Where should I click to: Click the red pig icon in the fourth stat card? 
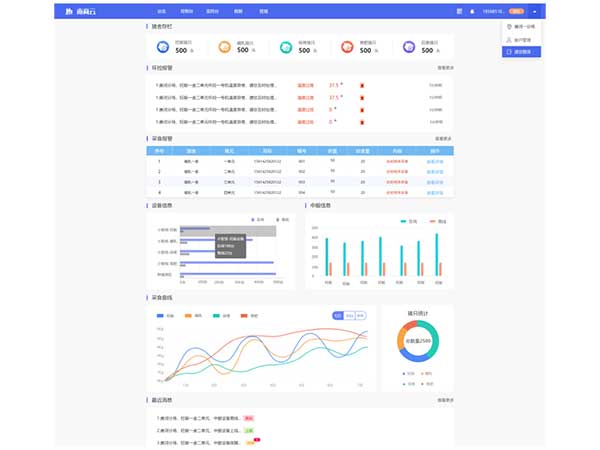(348, 46)
